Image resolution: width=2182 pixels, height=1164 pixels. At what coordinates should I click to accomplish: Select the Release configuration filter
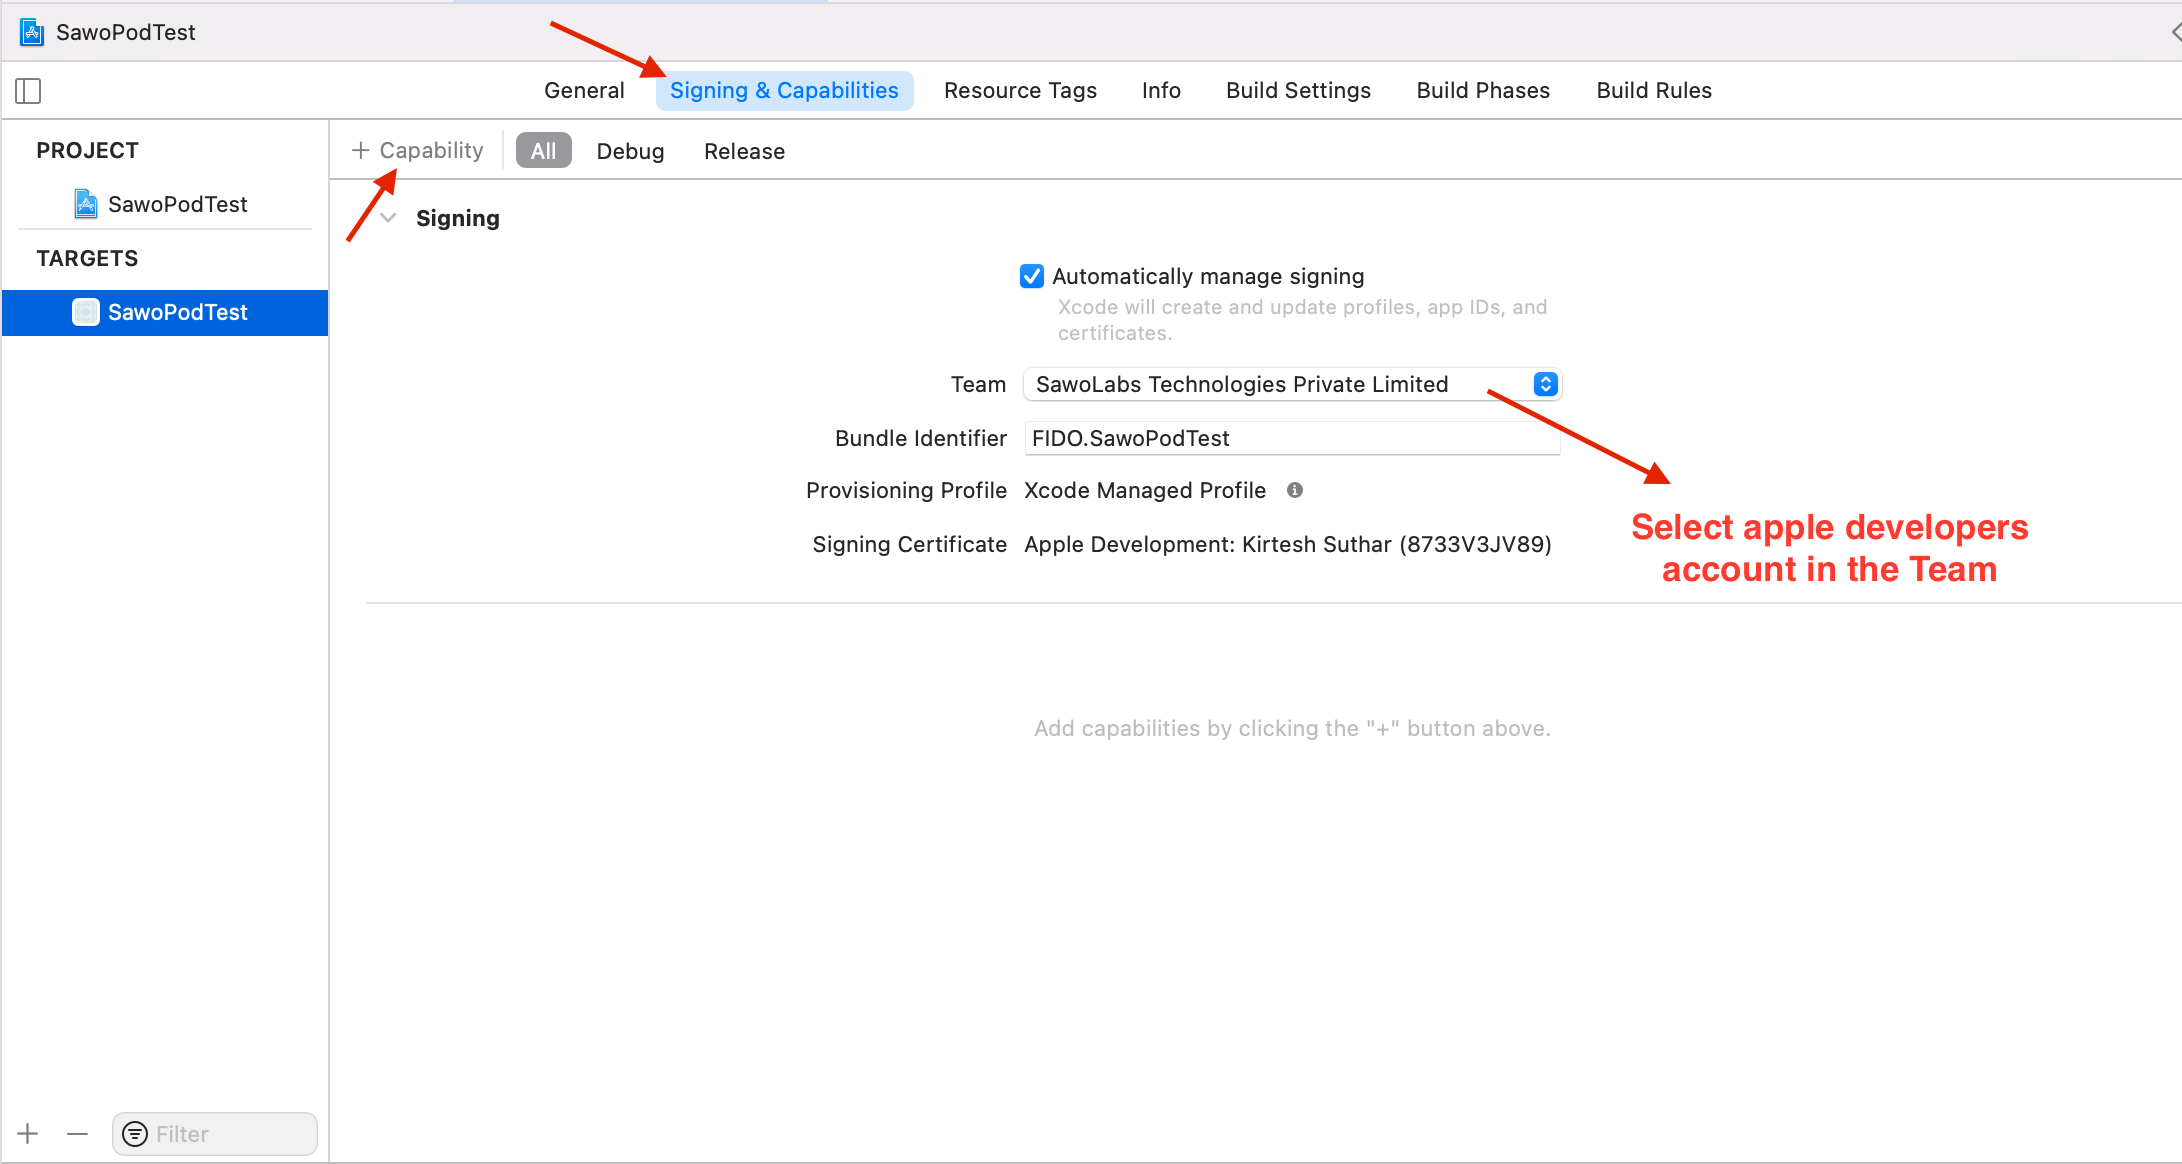click(744, 151)
